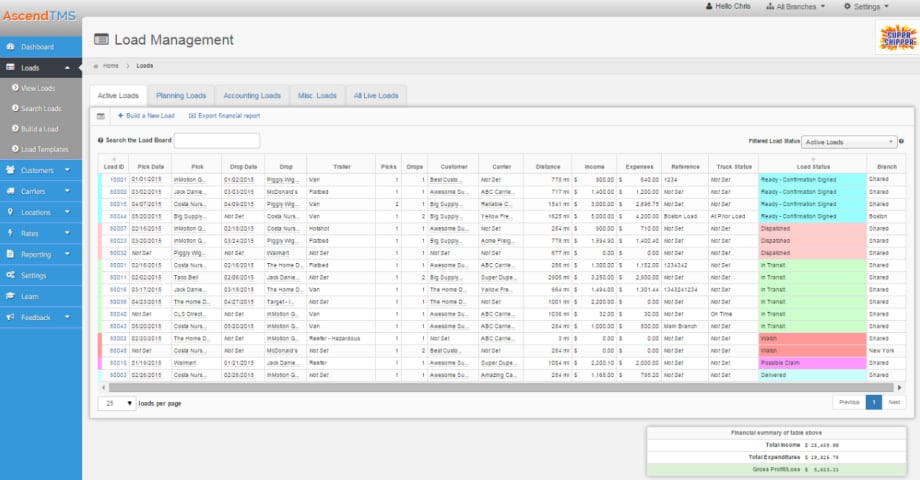Open the Filtered Load Status dropdown

point(848,141)
